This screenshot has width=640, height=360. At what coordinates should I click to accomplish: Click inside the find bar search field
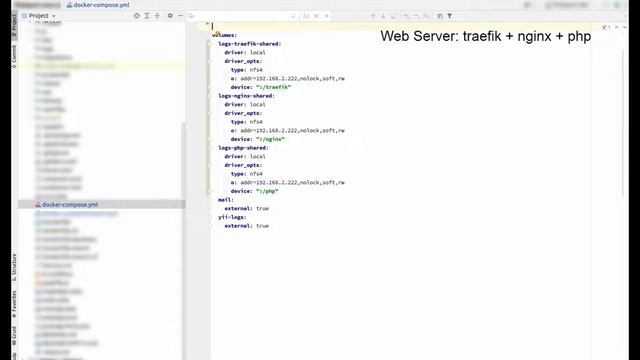243,16
